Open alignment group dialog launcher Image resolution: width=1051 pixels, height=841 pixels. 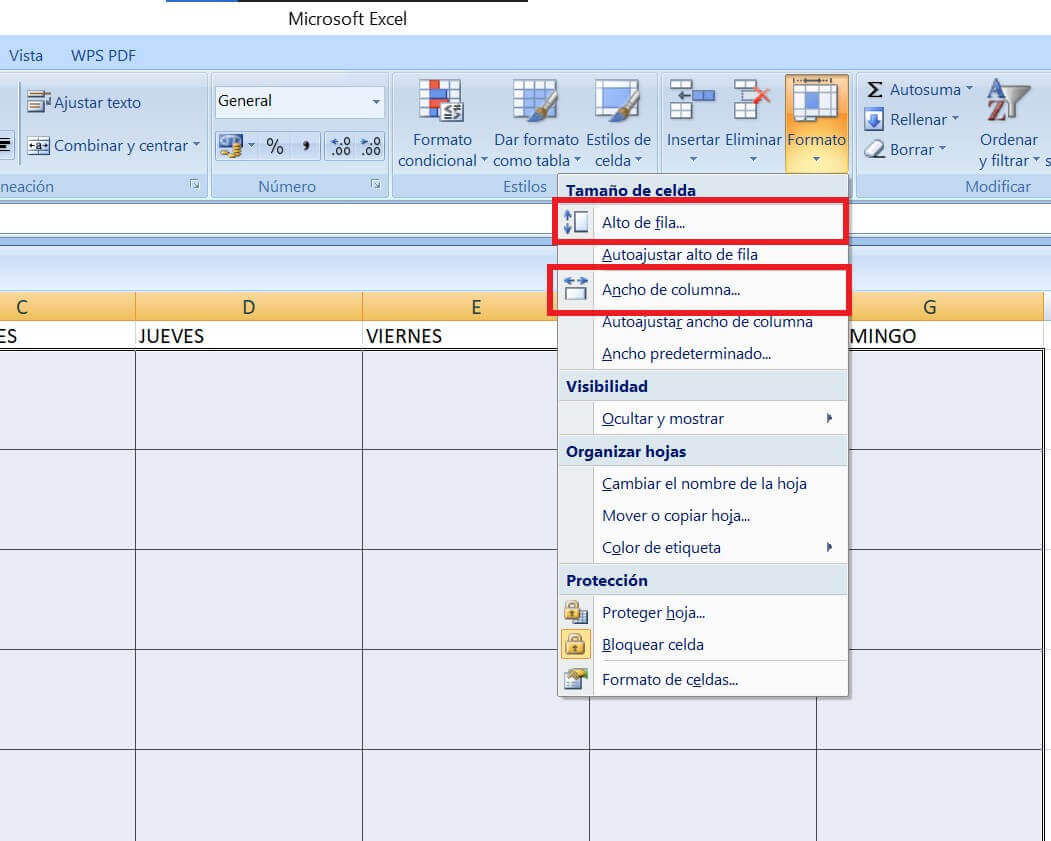click(x=194, y=184)
